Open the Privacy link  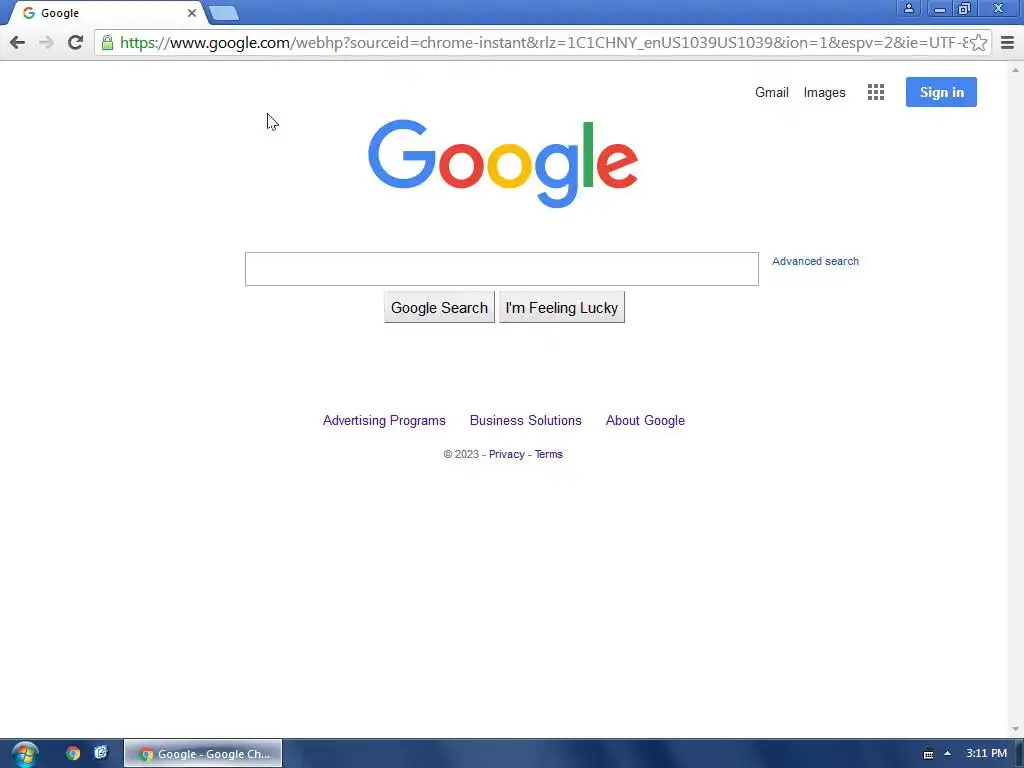tap(507, 455)
